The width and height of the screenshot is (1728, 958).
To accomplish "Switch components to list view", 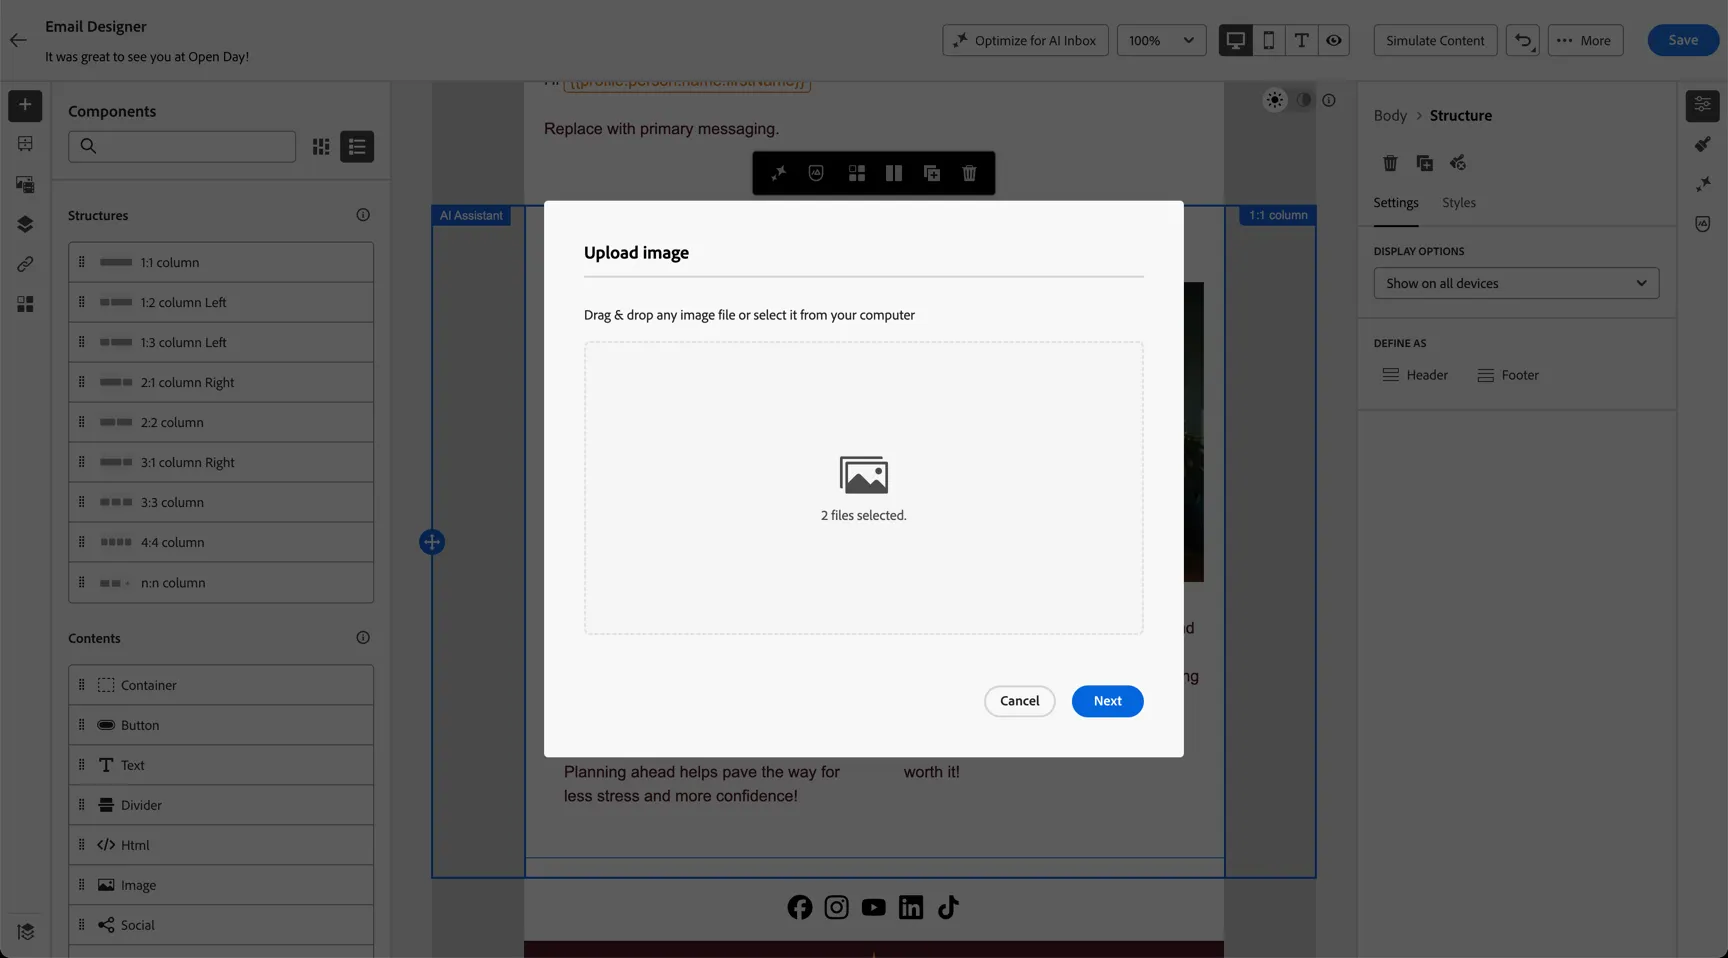I will pos(357,147).
